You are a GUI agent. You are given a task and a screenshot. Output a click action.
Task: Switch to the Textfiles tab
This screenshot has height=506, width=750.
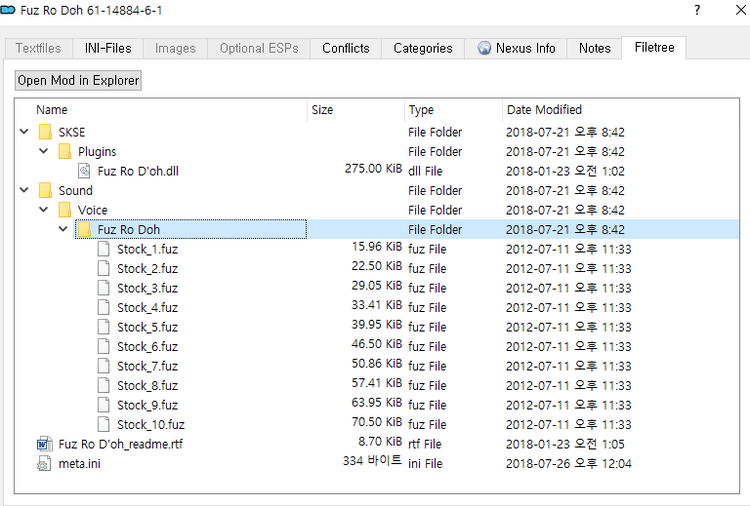coord(38,48)
